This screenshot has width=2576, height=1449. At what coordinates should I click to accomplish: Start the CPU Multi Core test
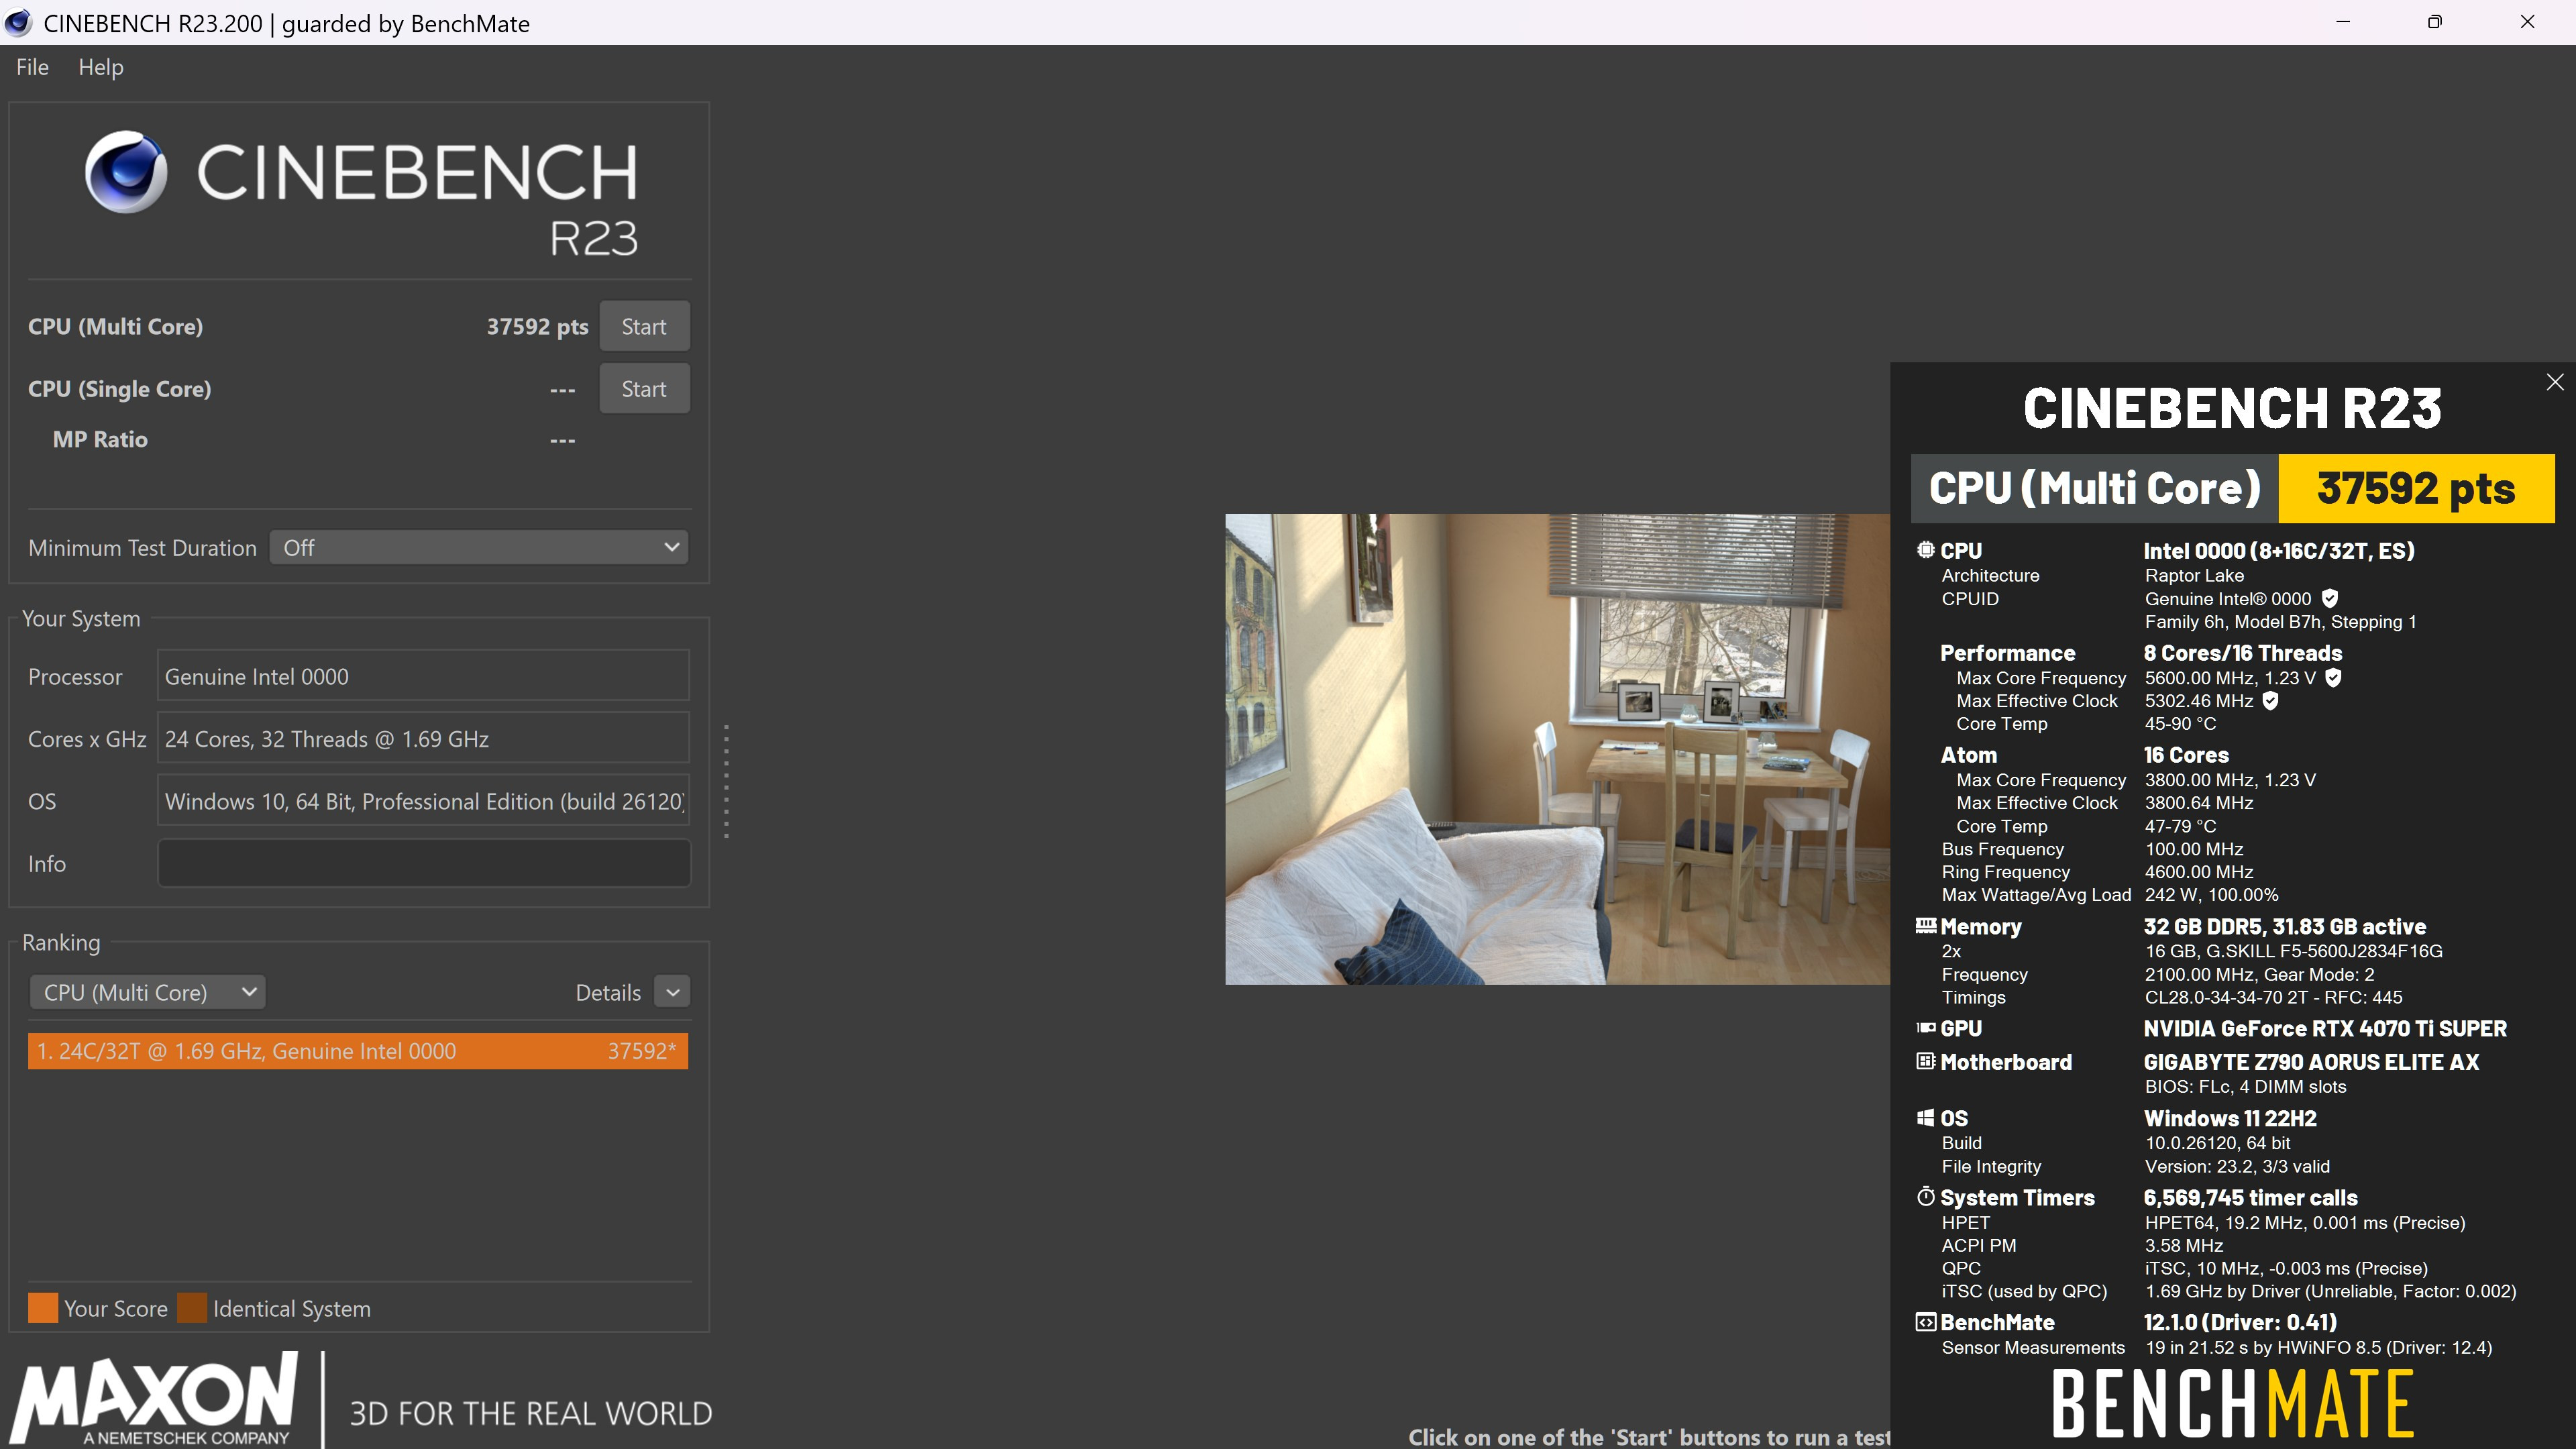click(x=643, y=327)
